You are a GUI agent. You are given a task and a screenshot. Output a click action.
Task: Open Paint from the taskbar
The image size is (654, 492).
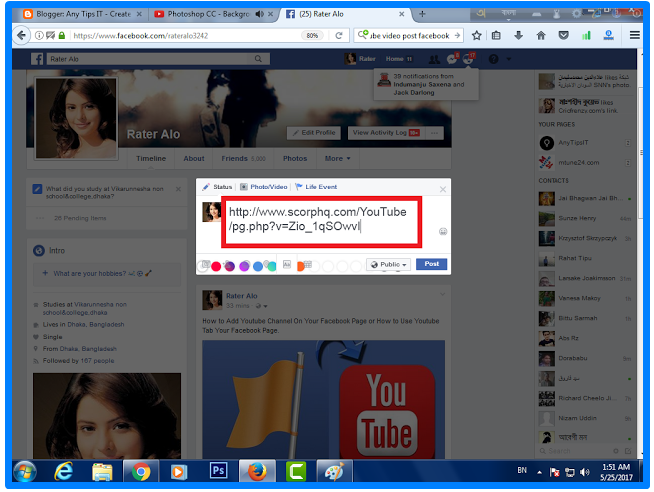pos(335,472)
